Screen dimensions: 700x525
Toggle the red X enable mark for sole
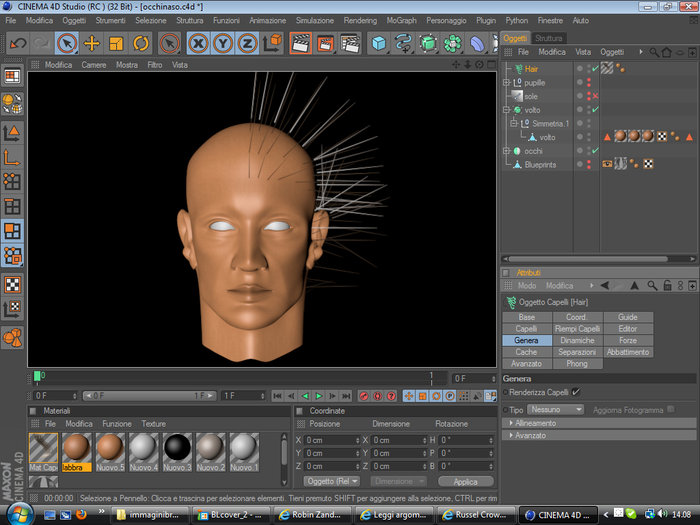pyautogui.click(x=594, y=96)
